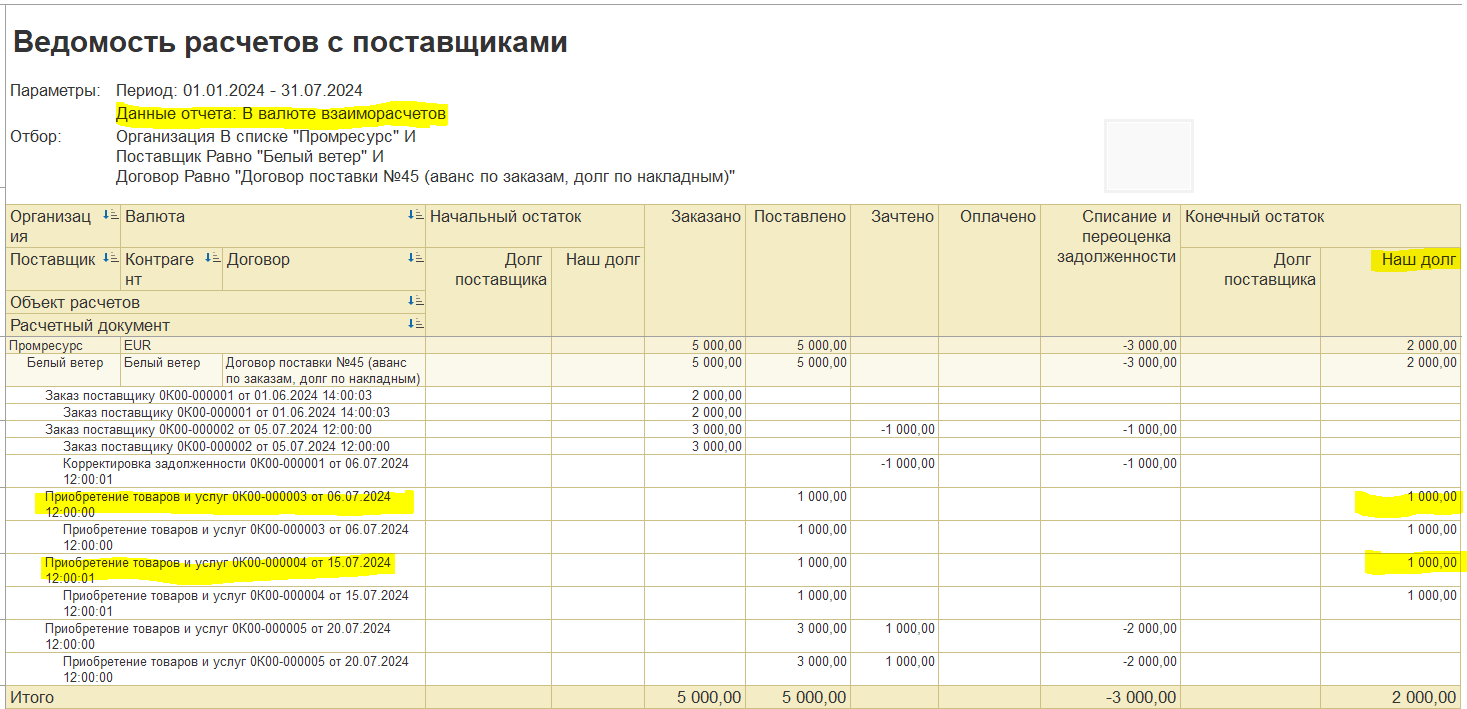Click sort icon in Договор header

(x=415, y=259)
